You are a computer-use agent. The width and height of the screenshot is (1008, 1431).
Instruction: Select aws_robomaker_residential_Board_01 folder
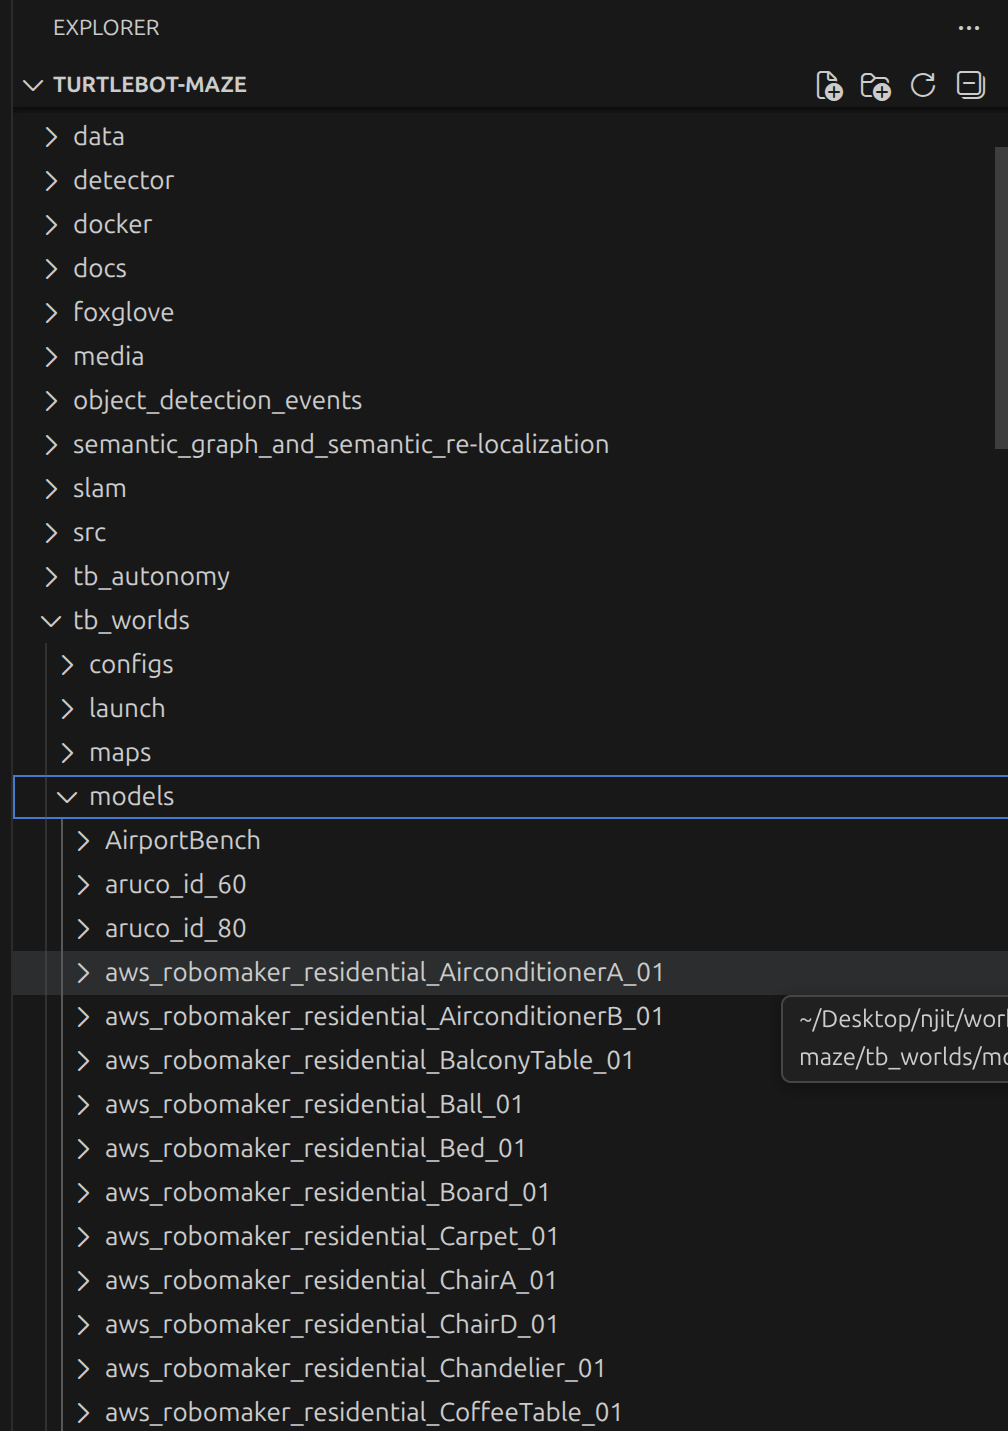327,1193
